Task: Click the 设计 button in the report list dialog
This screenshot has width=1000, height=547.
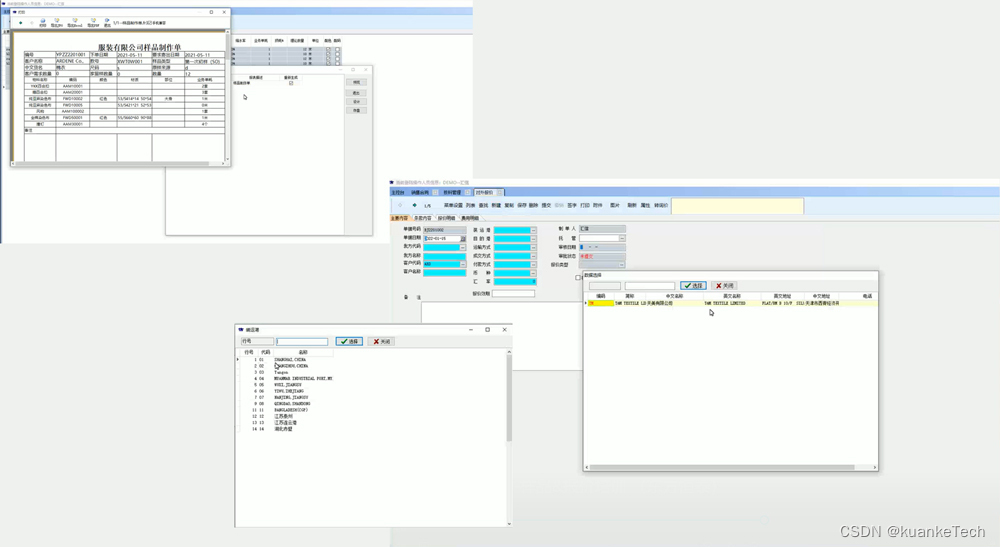Action: point(357,101)
